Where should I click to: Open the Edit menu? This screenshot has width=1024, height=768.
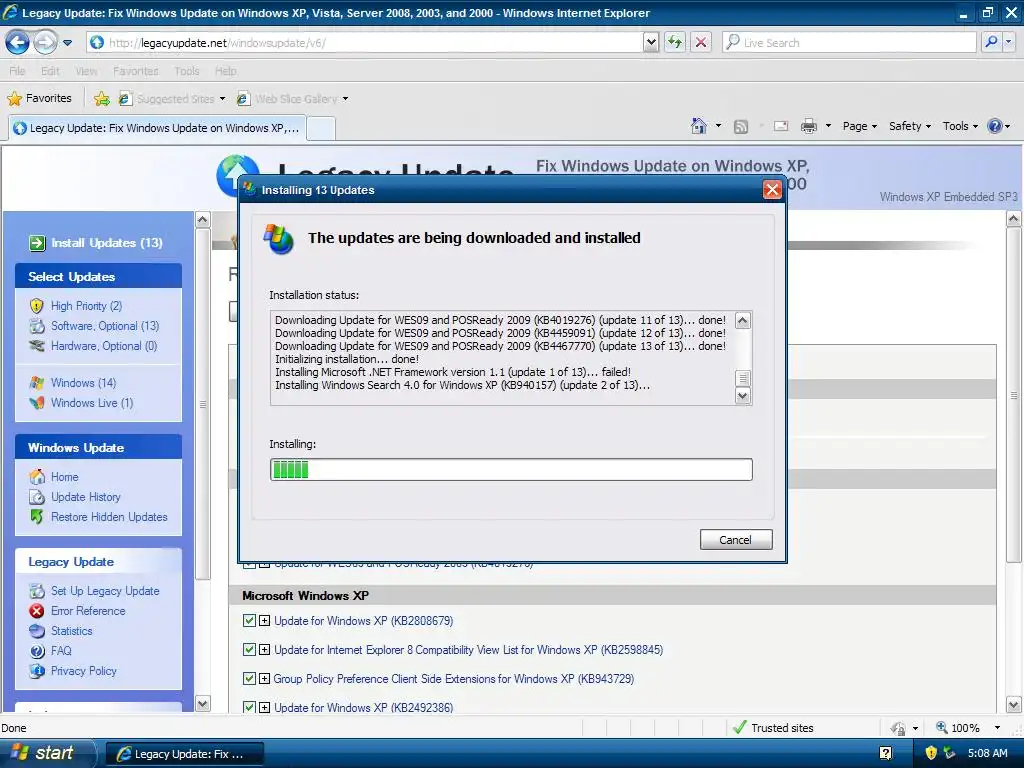click(50, 71)
